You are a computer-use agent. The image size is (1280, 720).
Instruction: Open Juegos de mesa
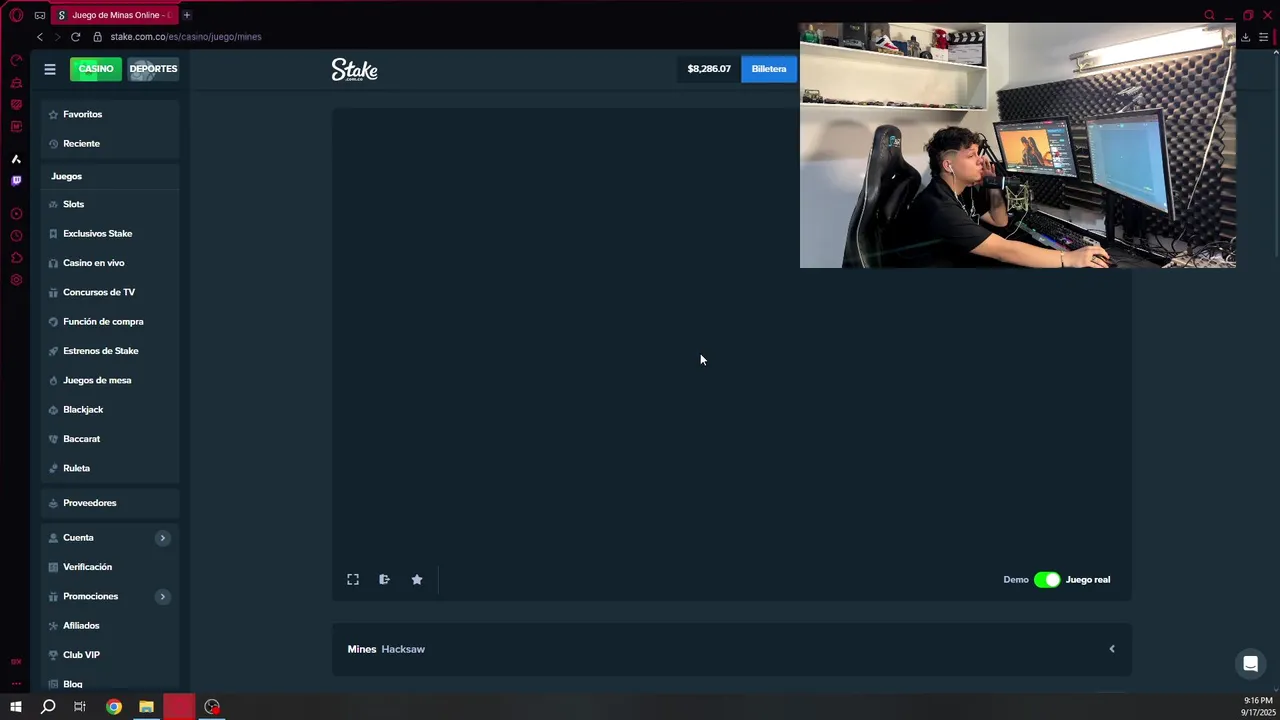click(110, 380)
